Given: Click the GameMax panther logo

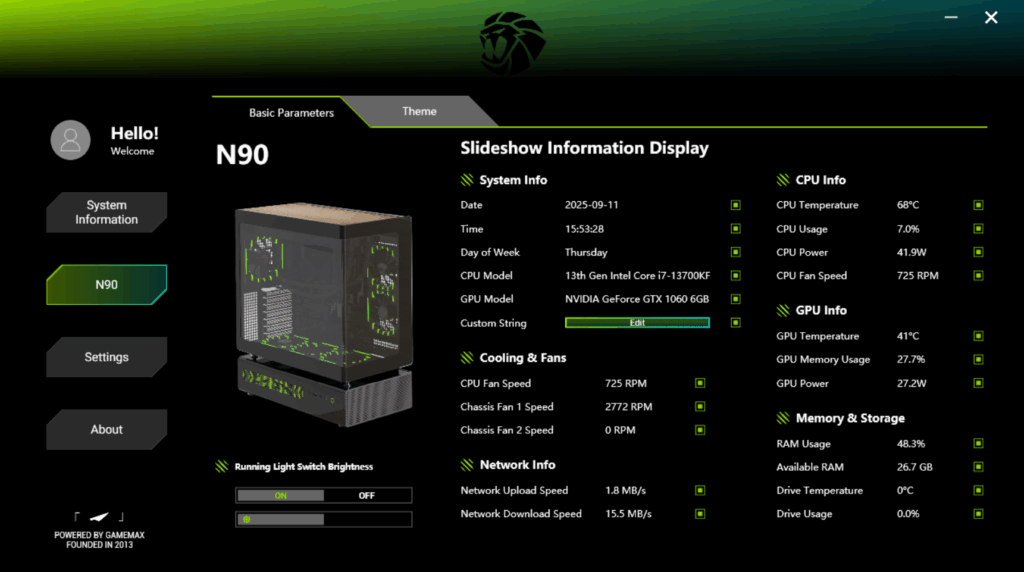Looking at the screenshot, I should 513,43.
